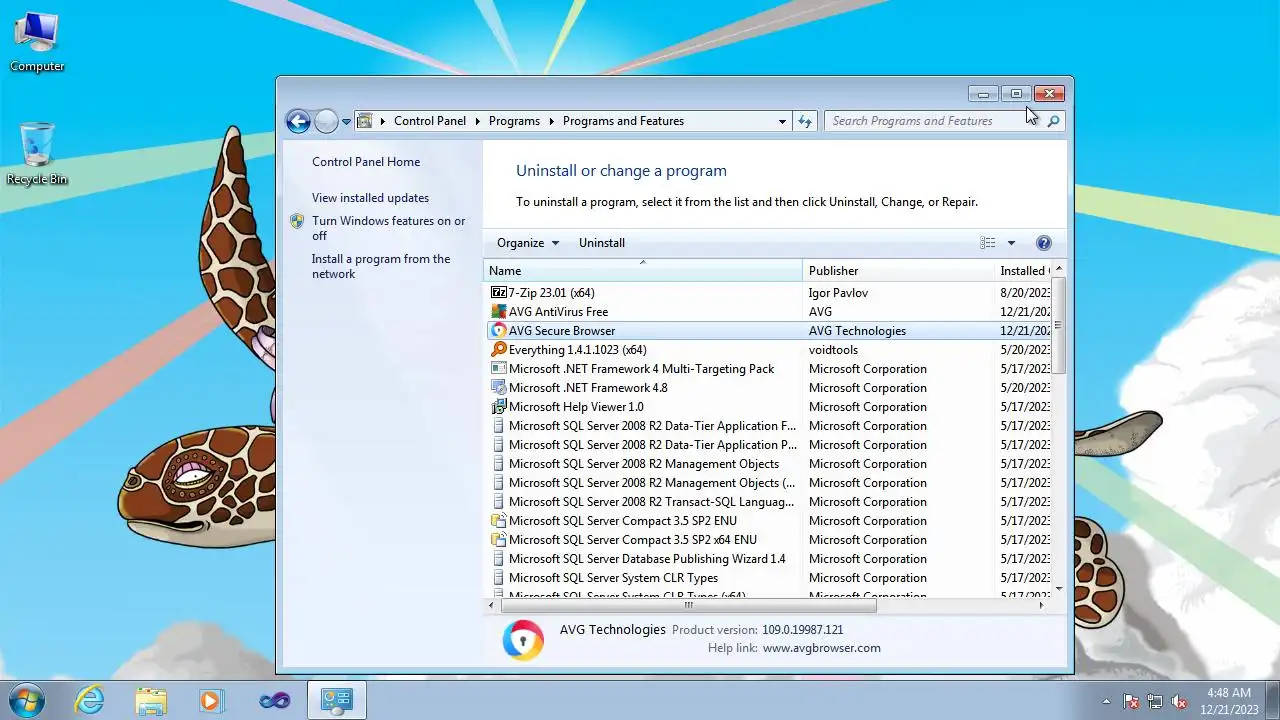
Task: Open View installed updates link
Action: (370, 198)
